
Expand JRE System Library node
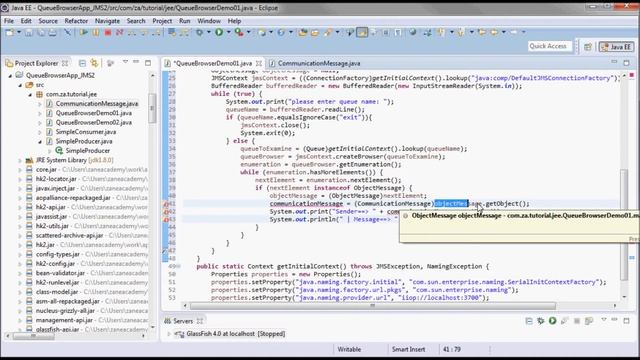pos(20,160)
